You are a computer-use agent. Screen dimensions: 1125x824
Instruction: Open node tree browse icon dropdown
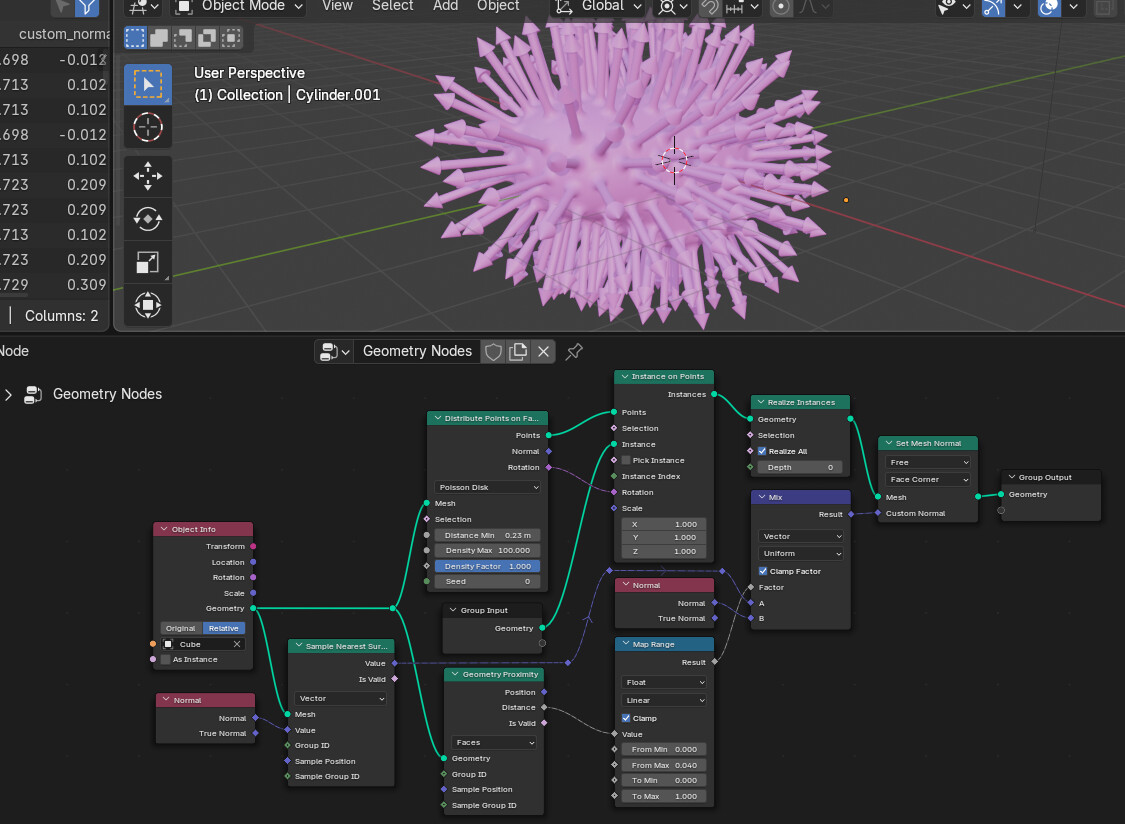pos(334,352)
